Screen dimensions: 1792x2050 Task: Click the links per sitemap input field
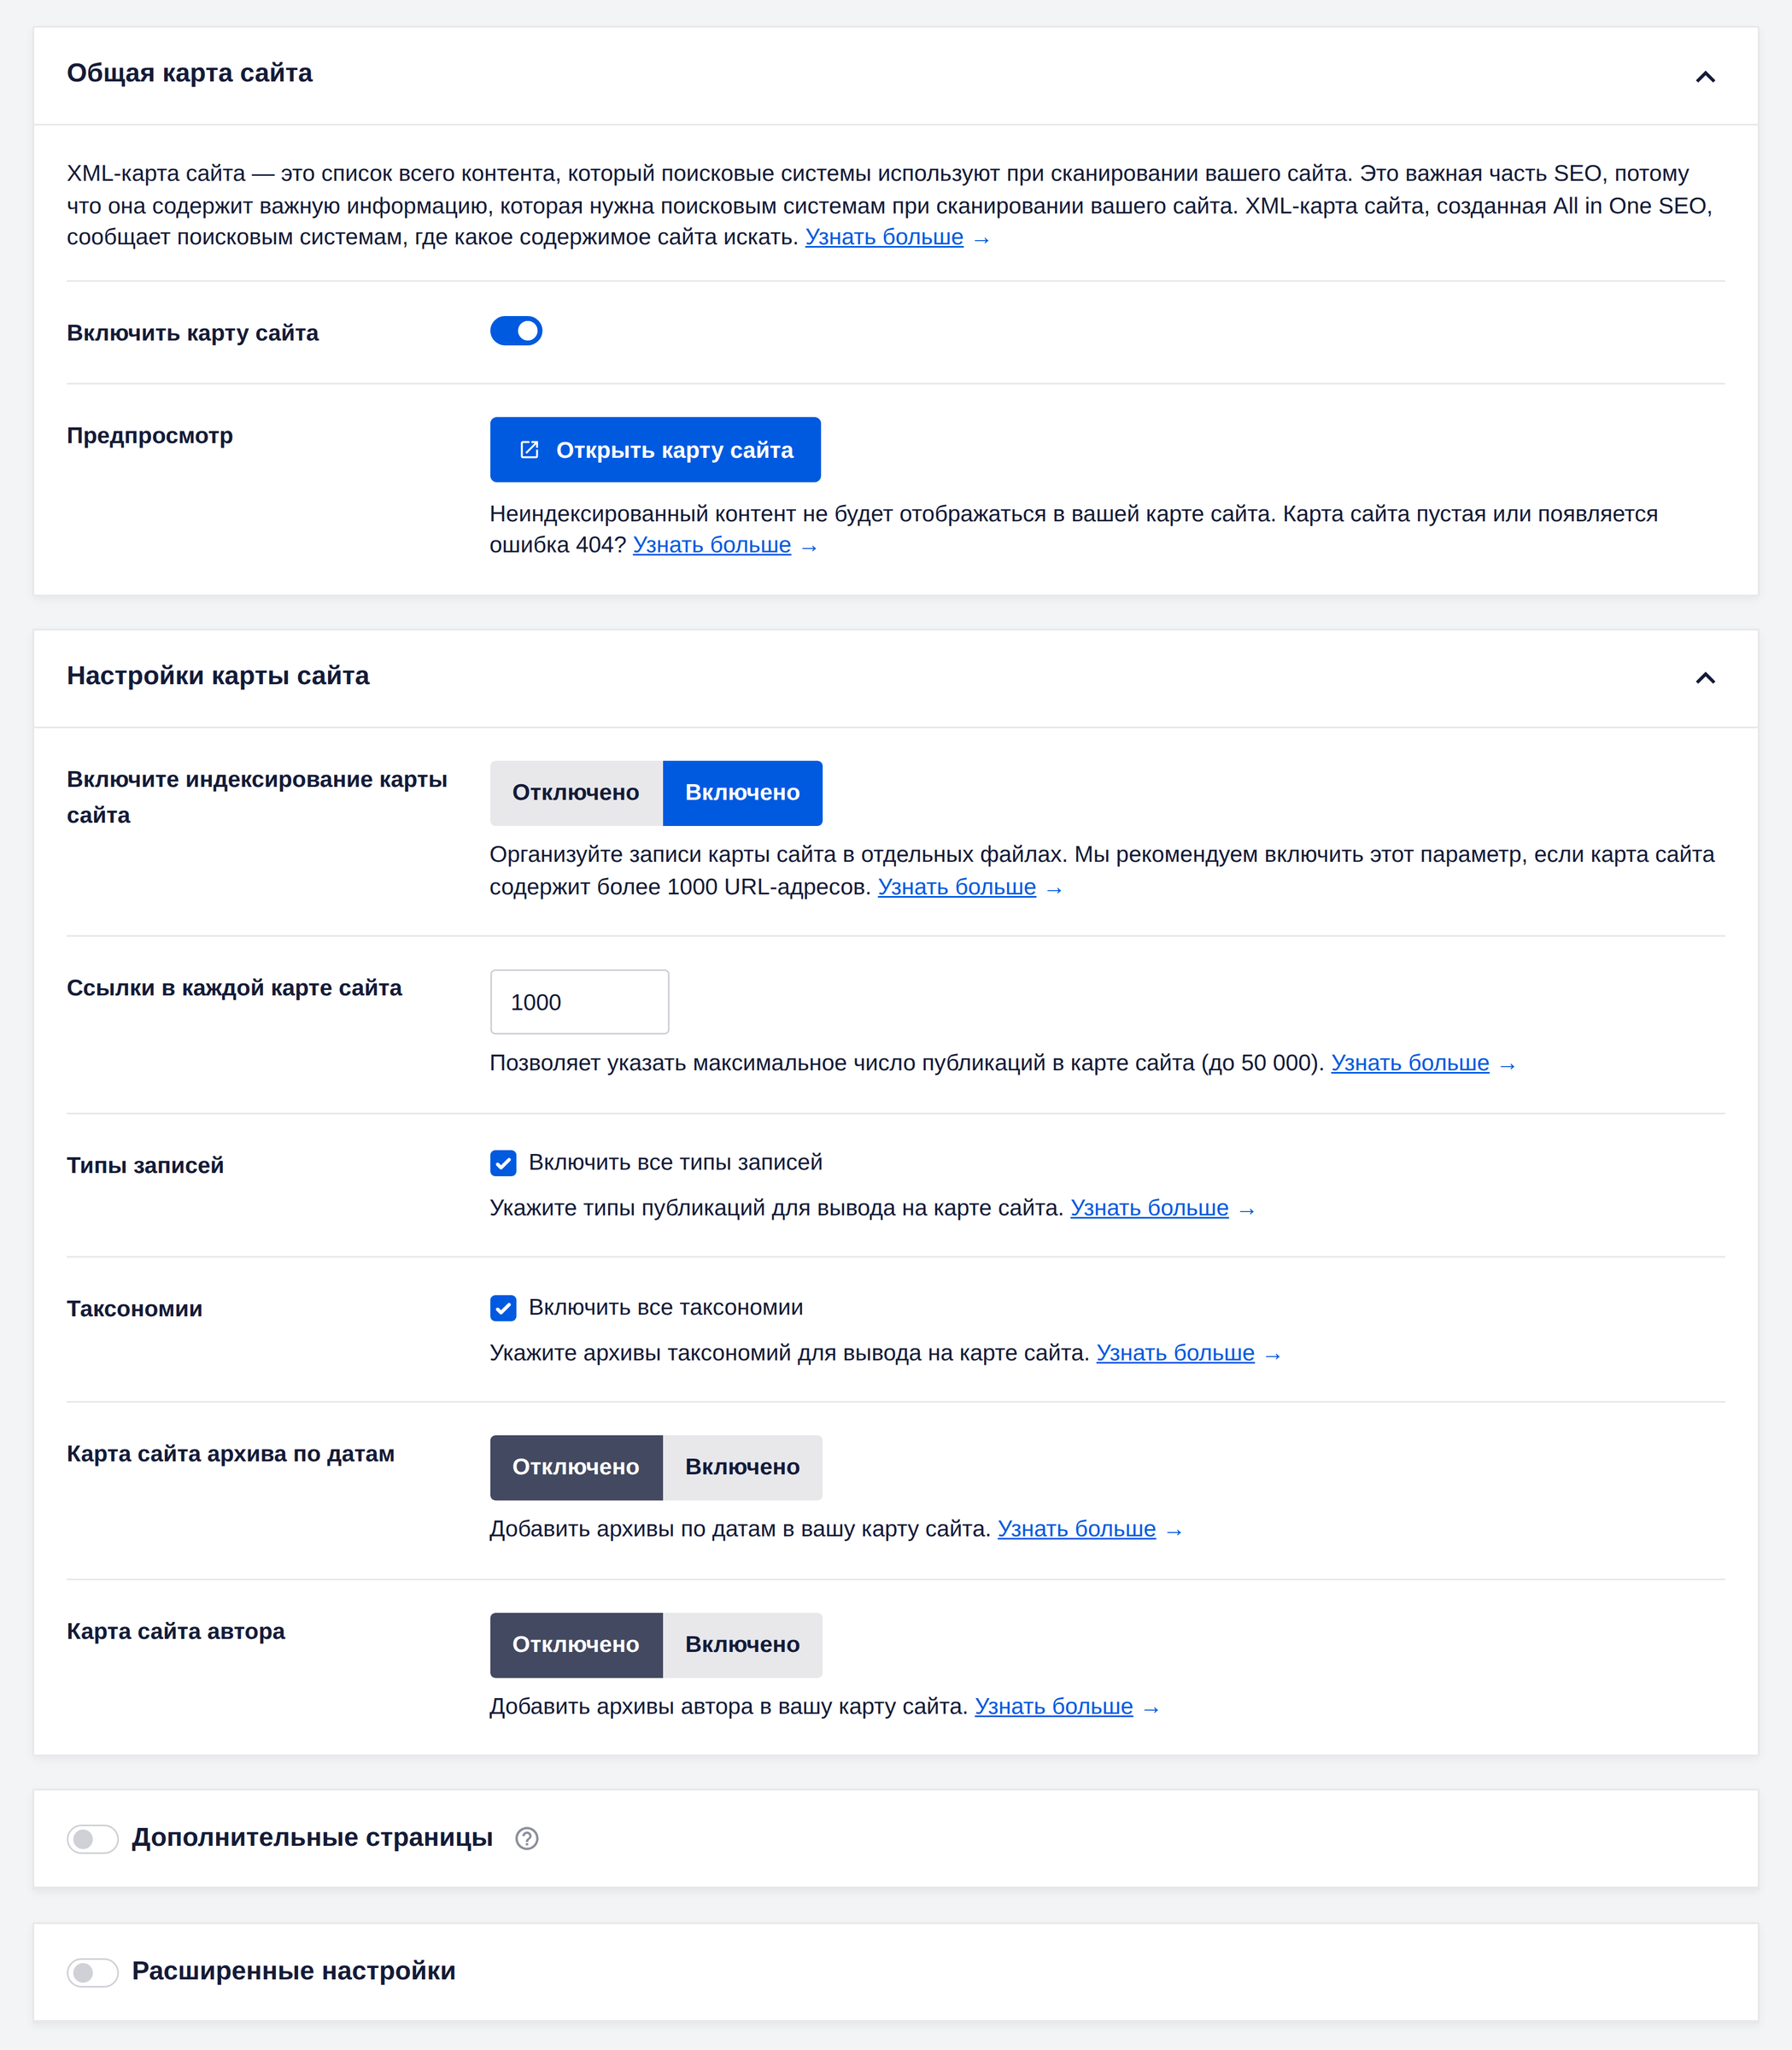pos(579,1002)
